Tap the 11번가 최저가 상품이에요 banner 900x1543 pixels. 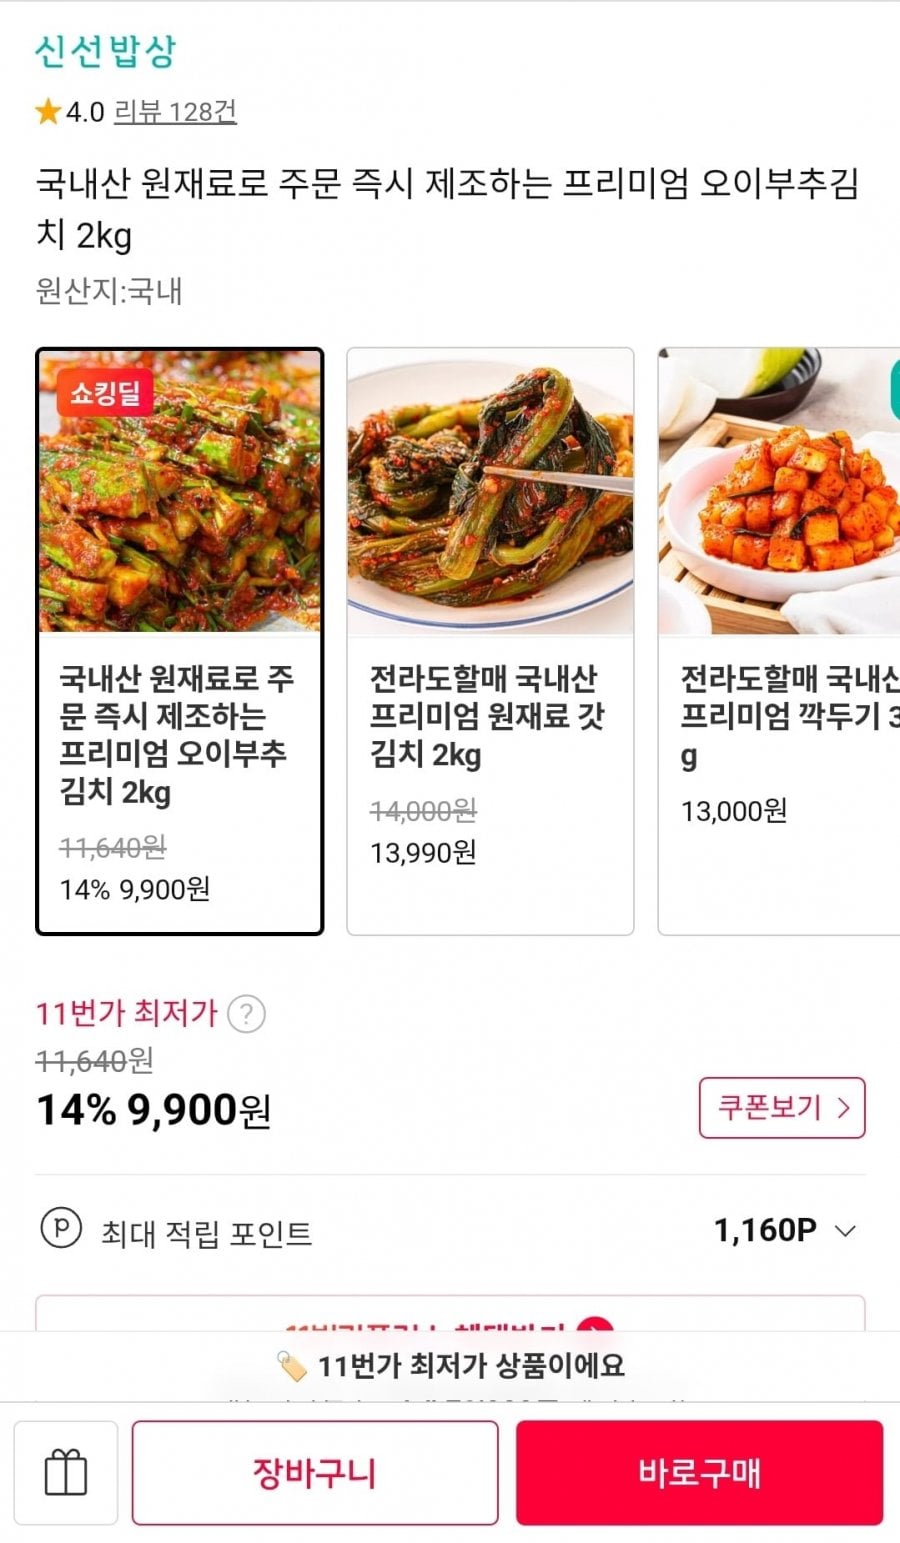tap(450, 1366)
